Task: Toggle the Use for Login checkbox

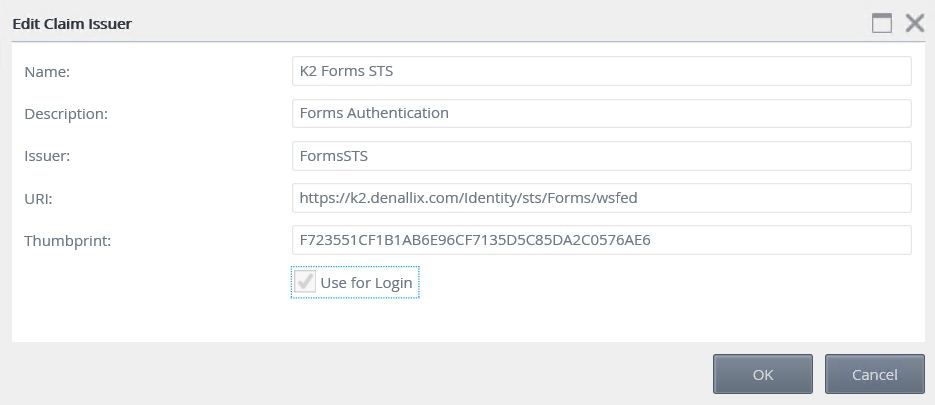Action: [306, 283]
